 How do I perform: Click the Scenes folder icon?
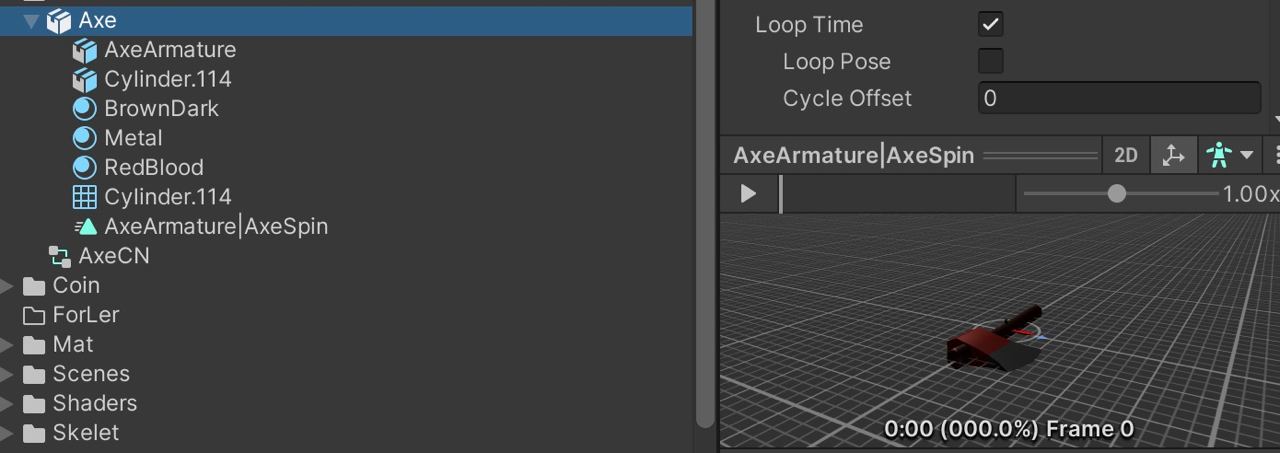[34, 374]
